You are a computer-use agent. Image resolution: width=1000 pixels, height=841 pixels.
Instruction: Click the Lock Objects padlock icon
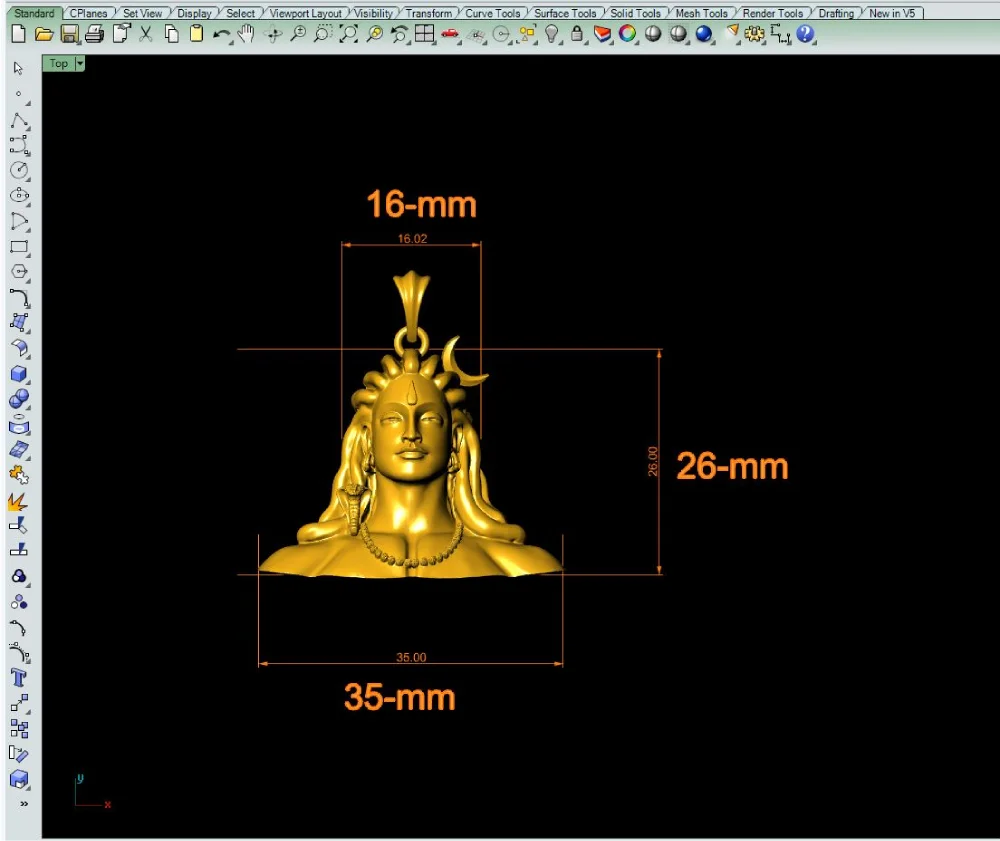pyautogui.click(x=577, y=34)
